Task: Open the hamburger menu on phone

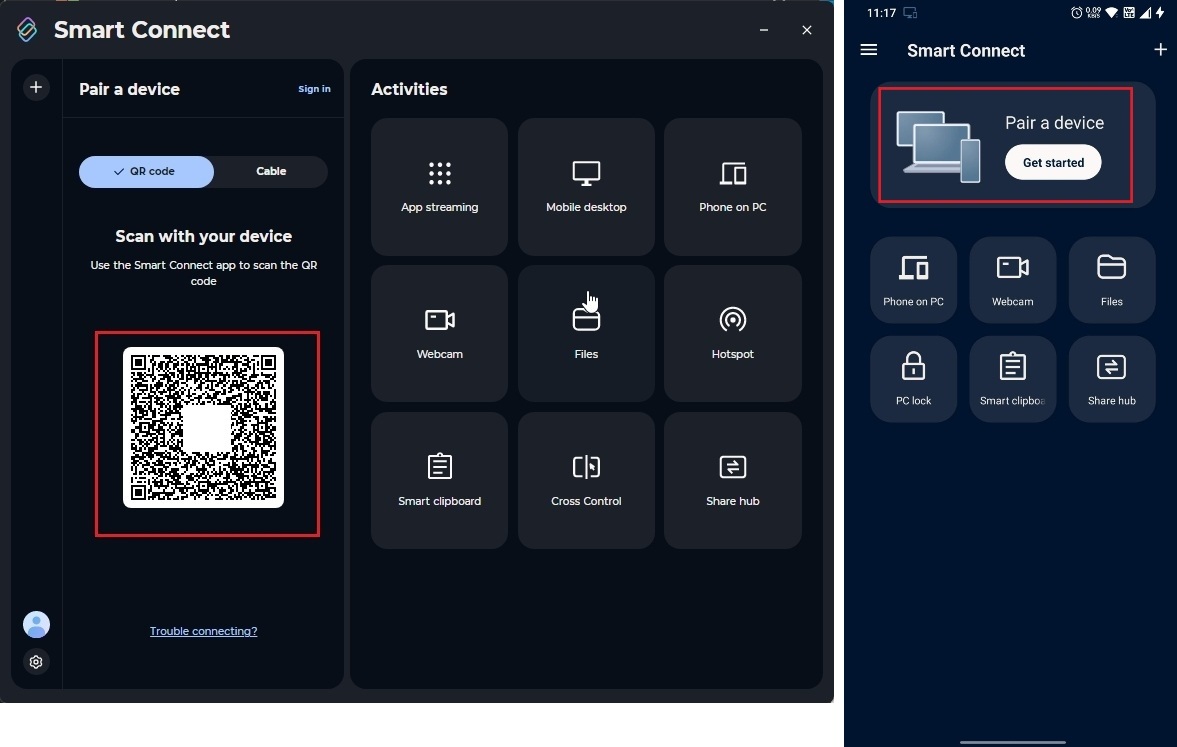Action: coord(869,50)
